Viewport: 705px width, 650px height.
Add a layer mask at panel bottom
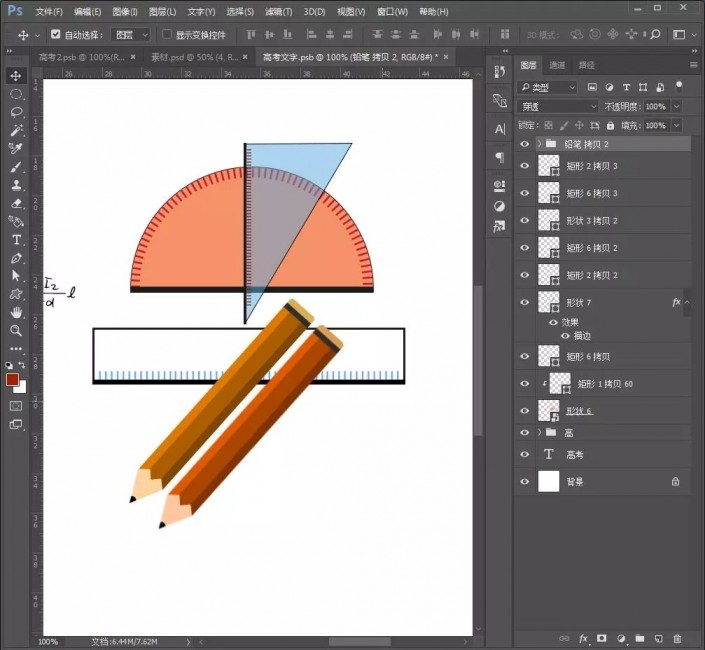(x=602, y=638)
